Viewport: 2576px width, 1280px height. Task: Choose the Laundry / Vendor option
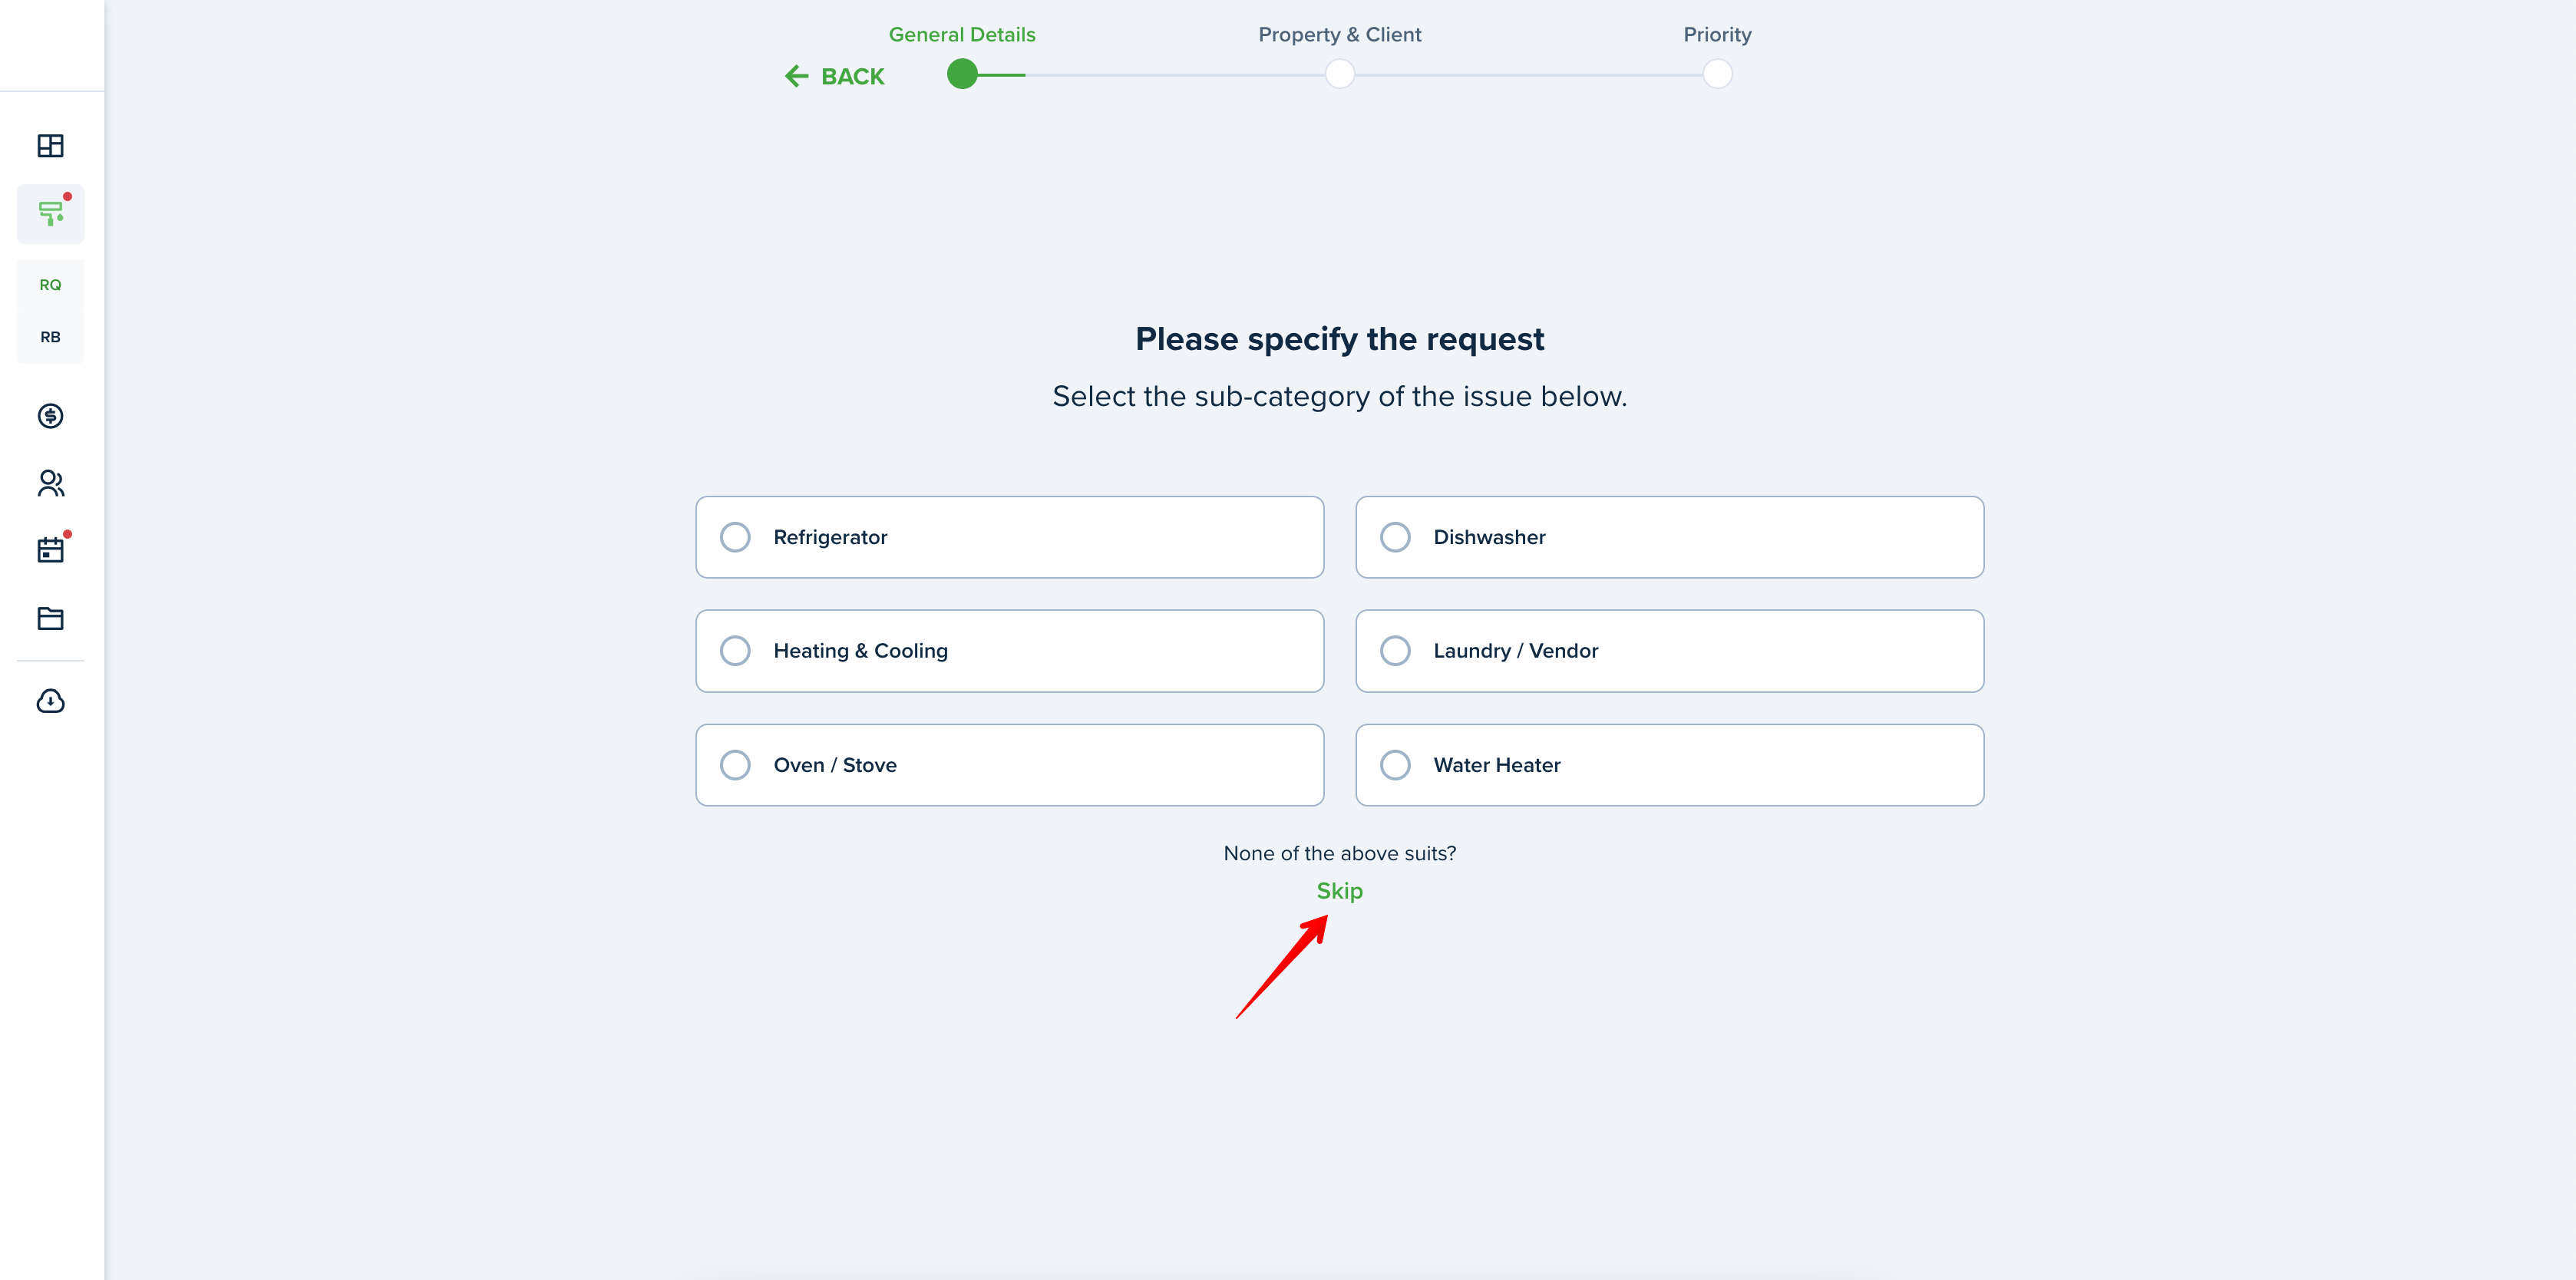[x=1669, y=651]
